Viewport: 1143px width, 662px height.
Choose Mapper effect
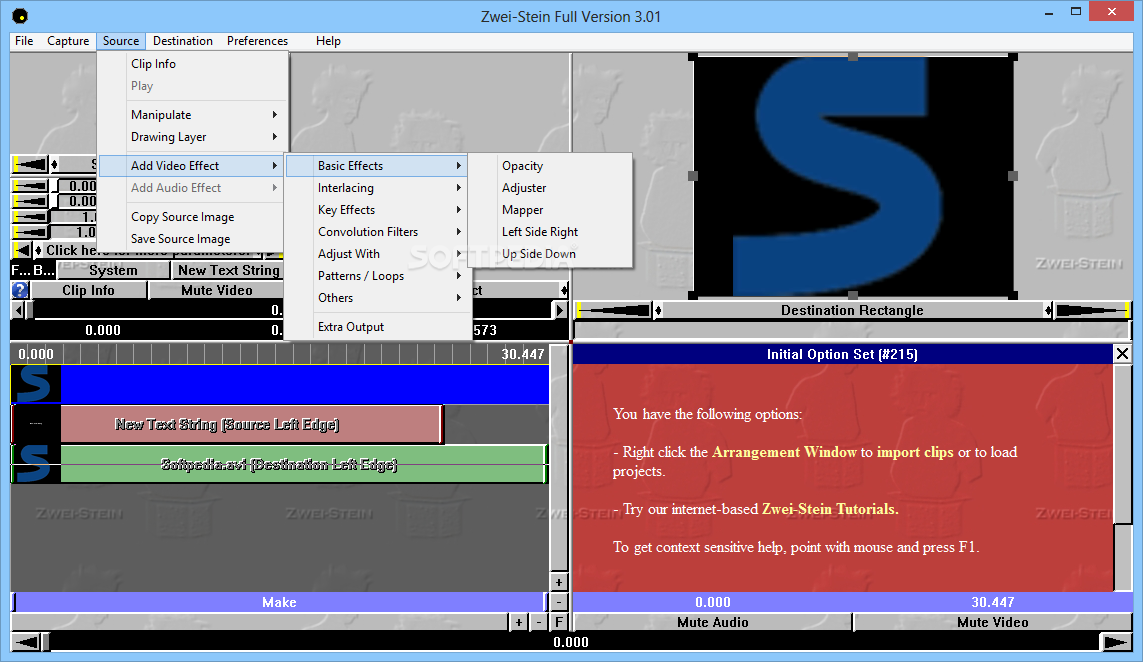pyautogui.click(x=550, y=209)
